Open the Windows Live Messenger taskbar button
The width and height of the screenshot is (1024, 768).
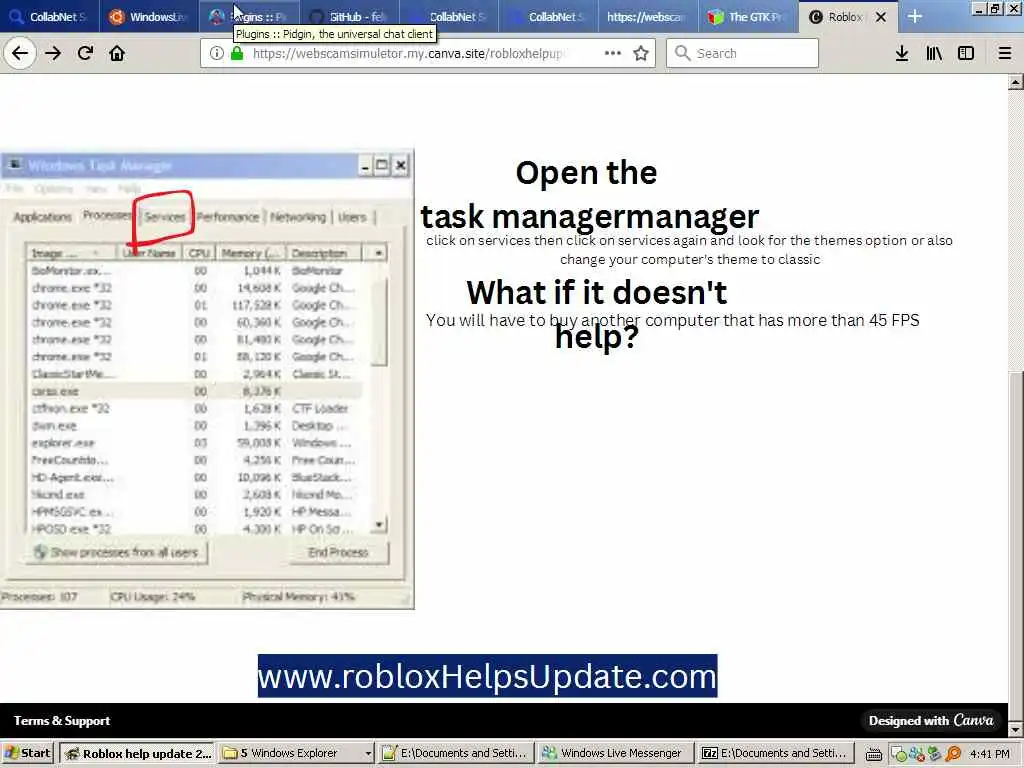click(x=615, y=753)
